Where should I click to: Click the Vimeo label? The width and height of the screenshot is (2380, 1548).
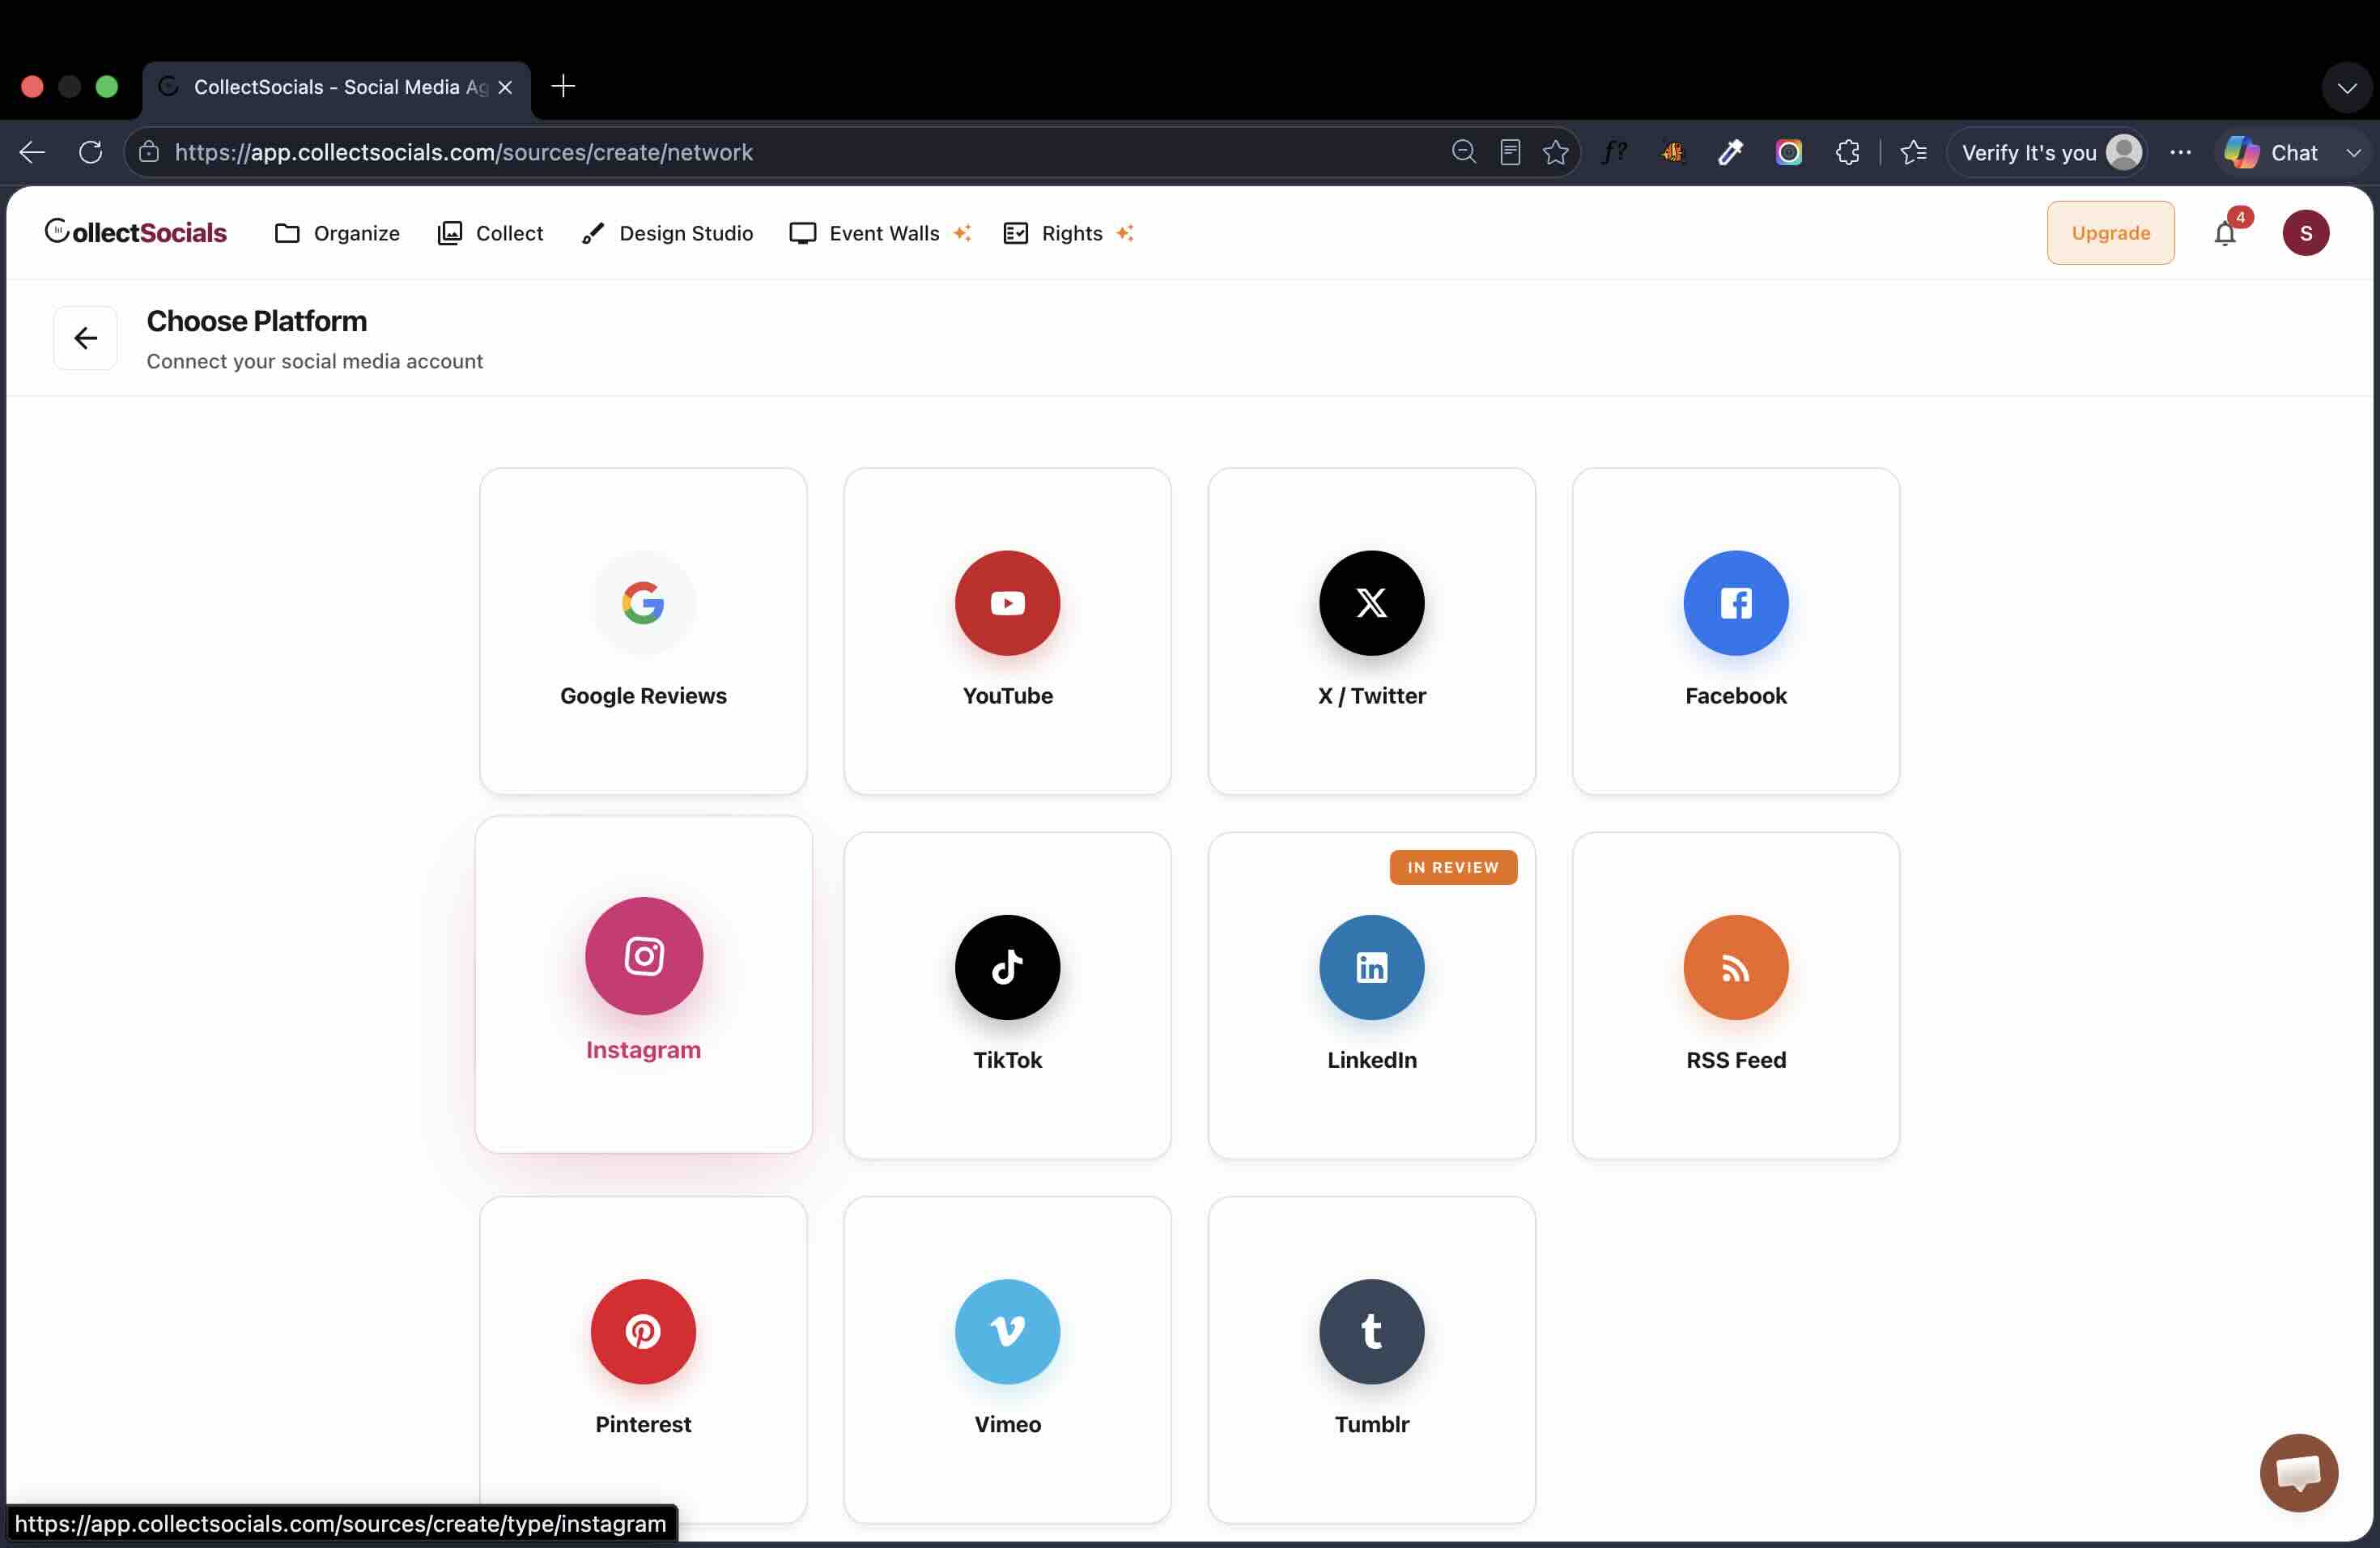(1007, 1424)
